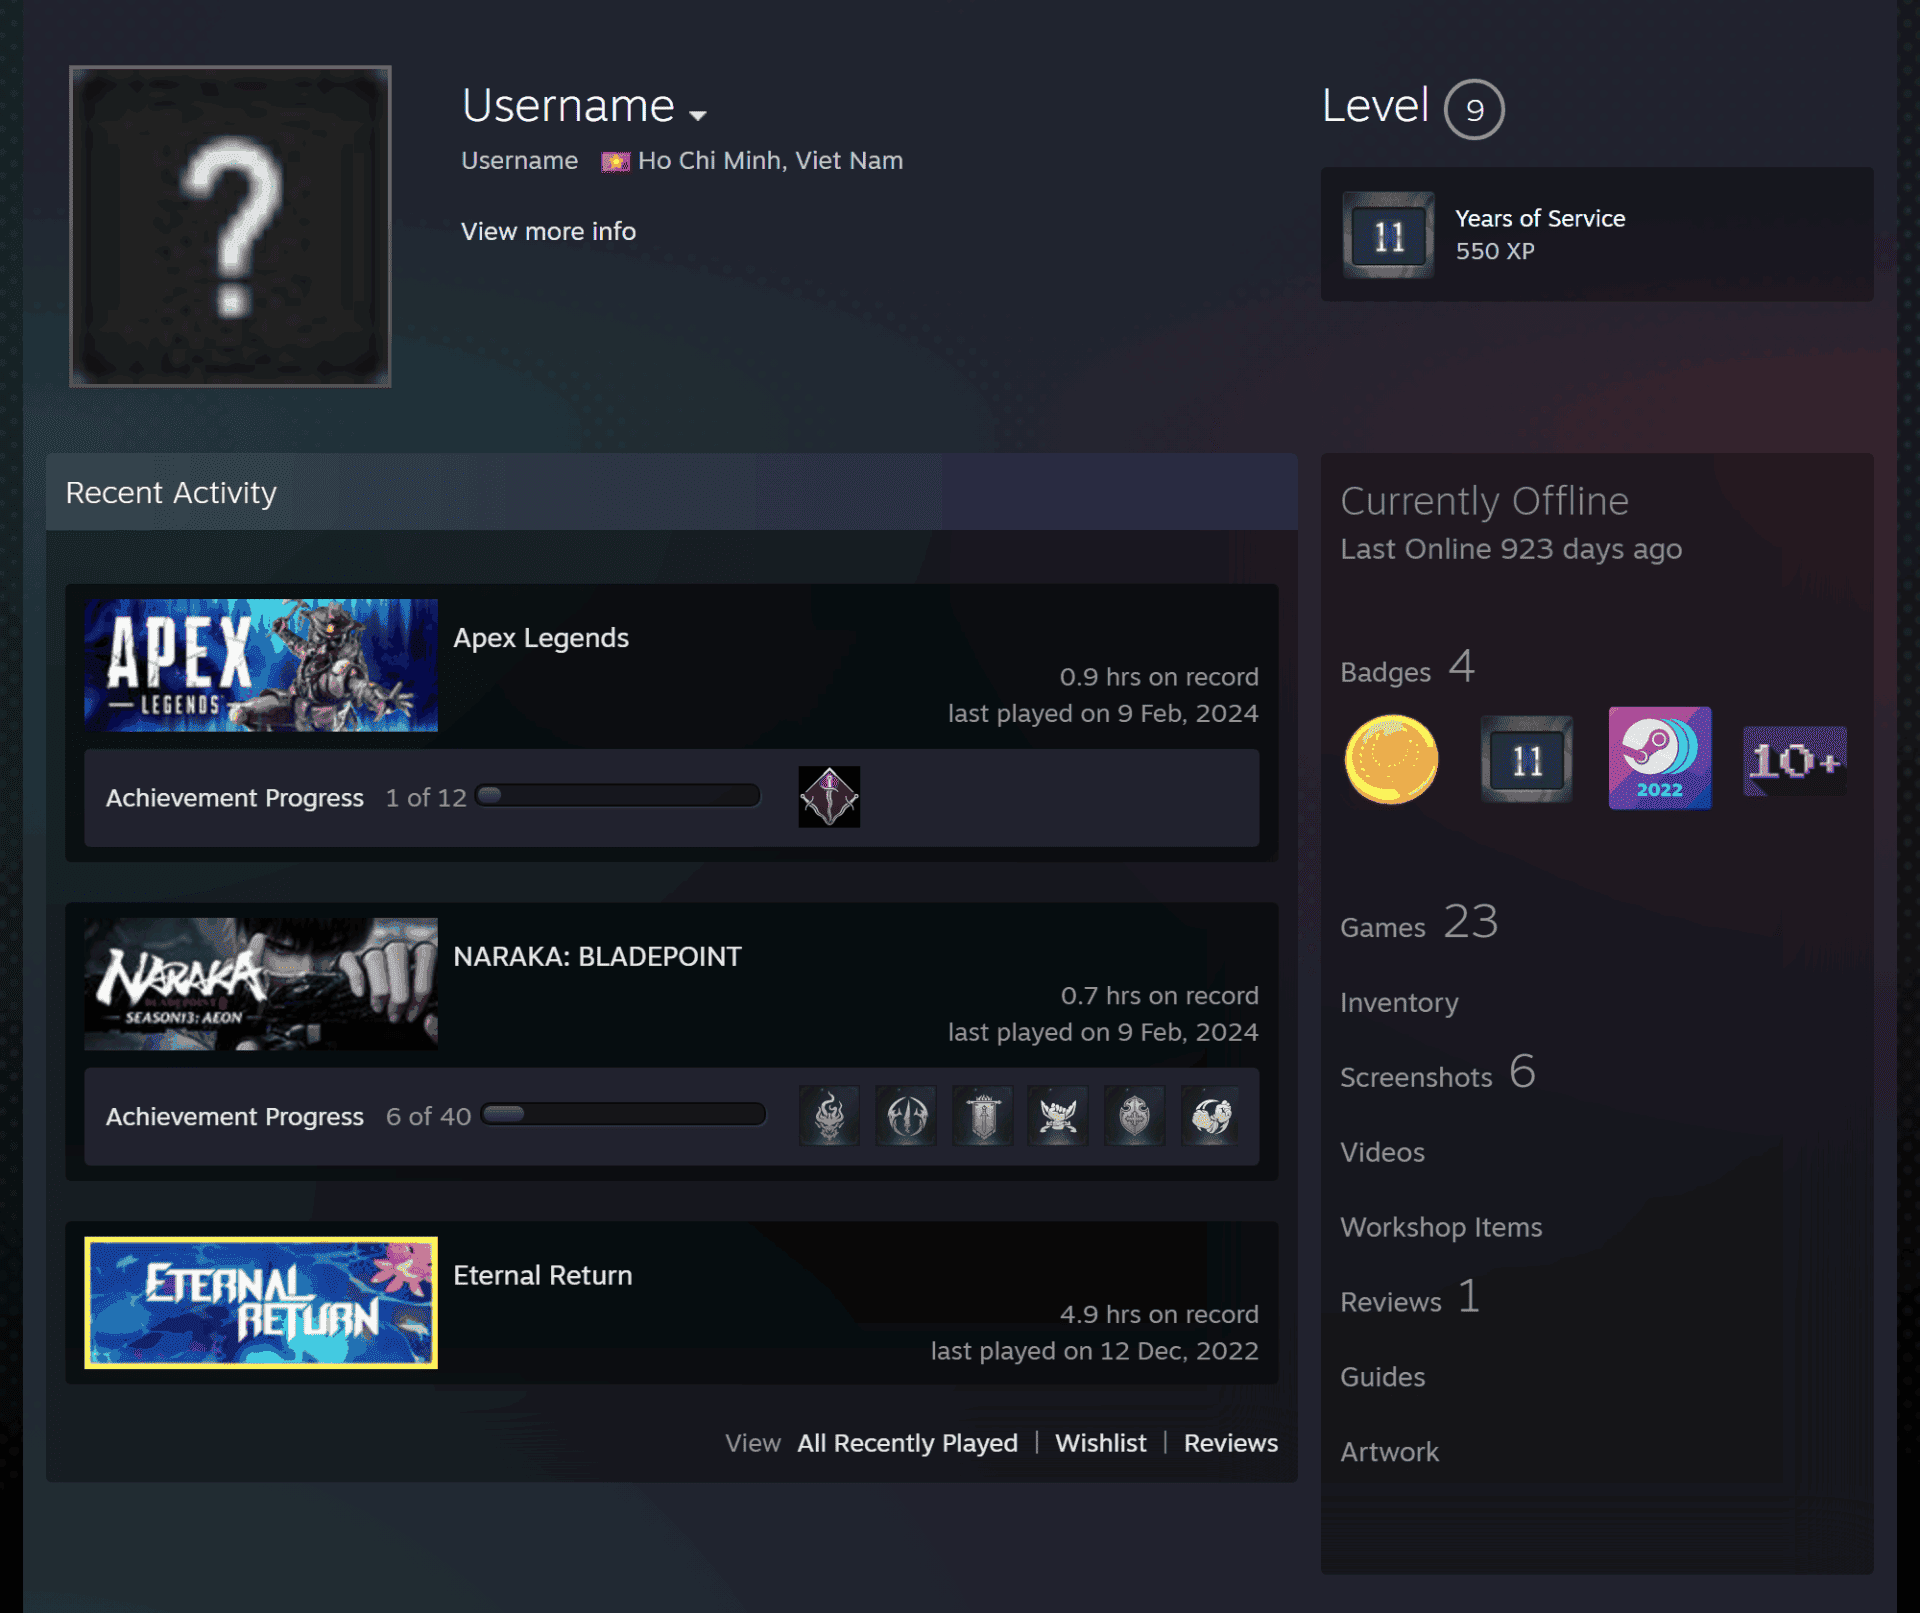
Task: Click the Viet Nam flag icon
Action: tap(615, 161)
